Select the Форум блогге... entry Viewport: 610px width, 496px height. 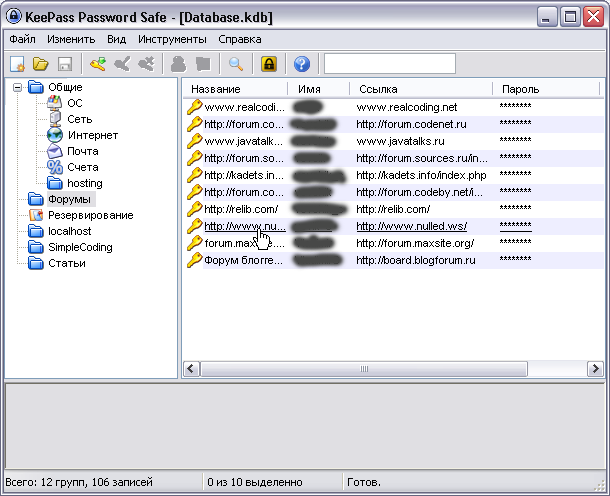point(243,260)
